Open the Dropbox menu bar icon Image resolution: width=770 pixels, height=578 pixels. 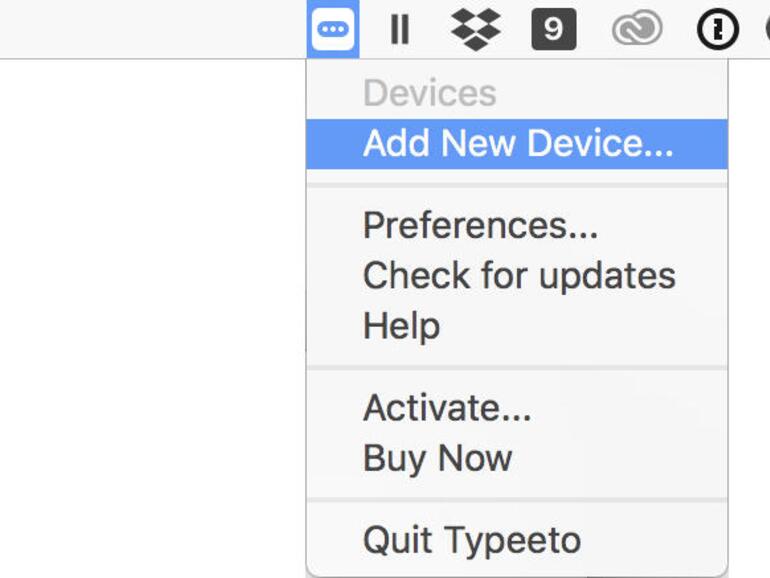[476, 29]
